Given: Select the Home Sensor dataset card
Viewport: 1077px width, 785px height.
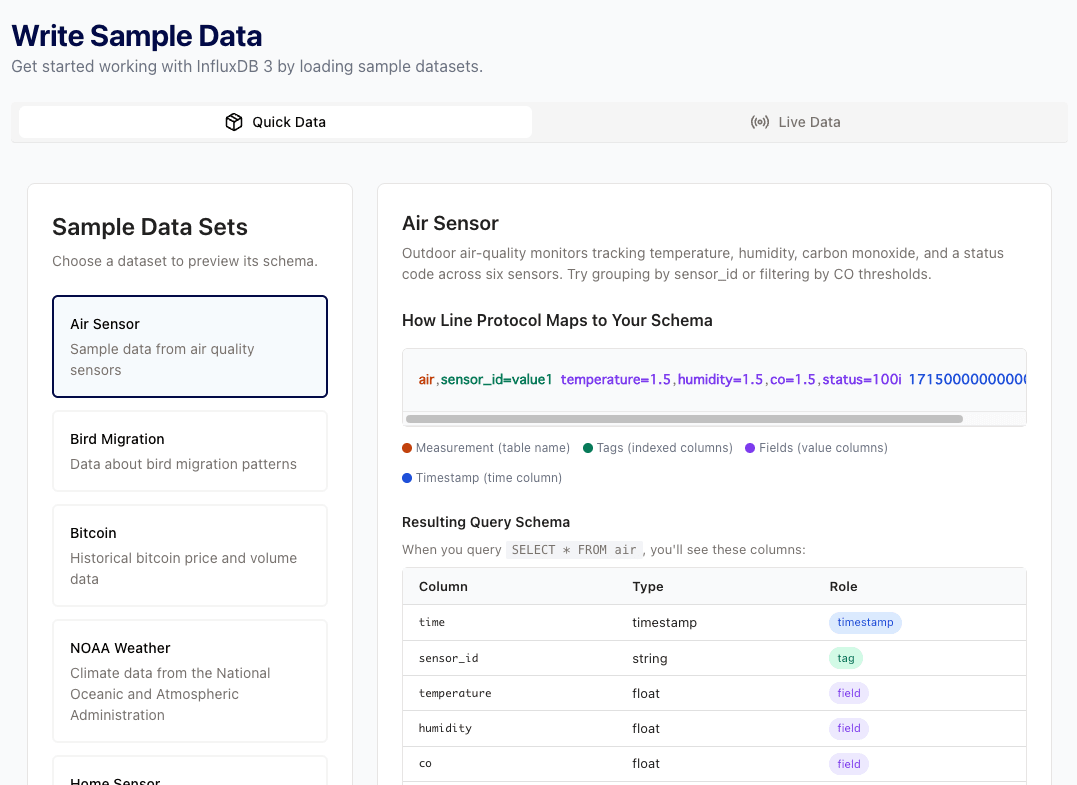Looking at the screenshot, I should tap(190, 772).
